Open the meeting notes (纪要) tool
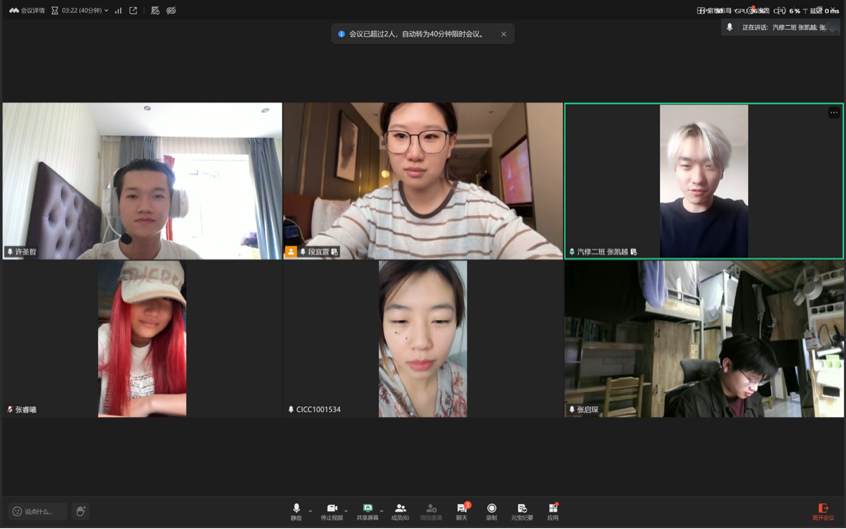This screenshot has height=529, width=846. click(522, 512)
